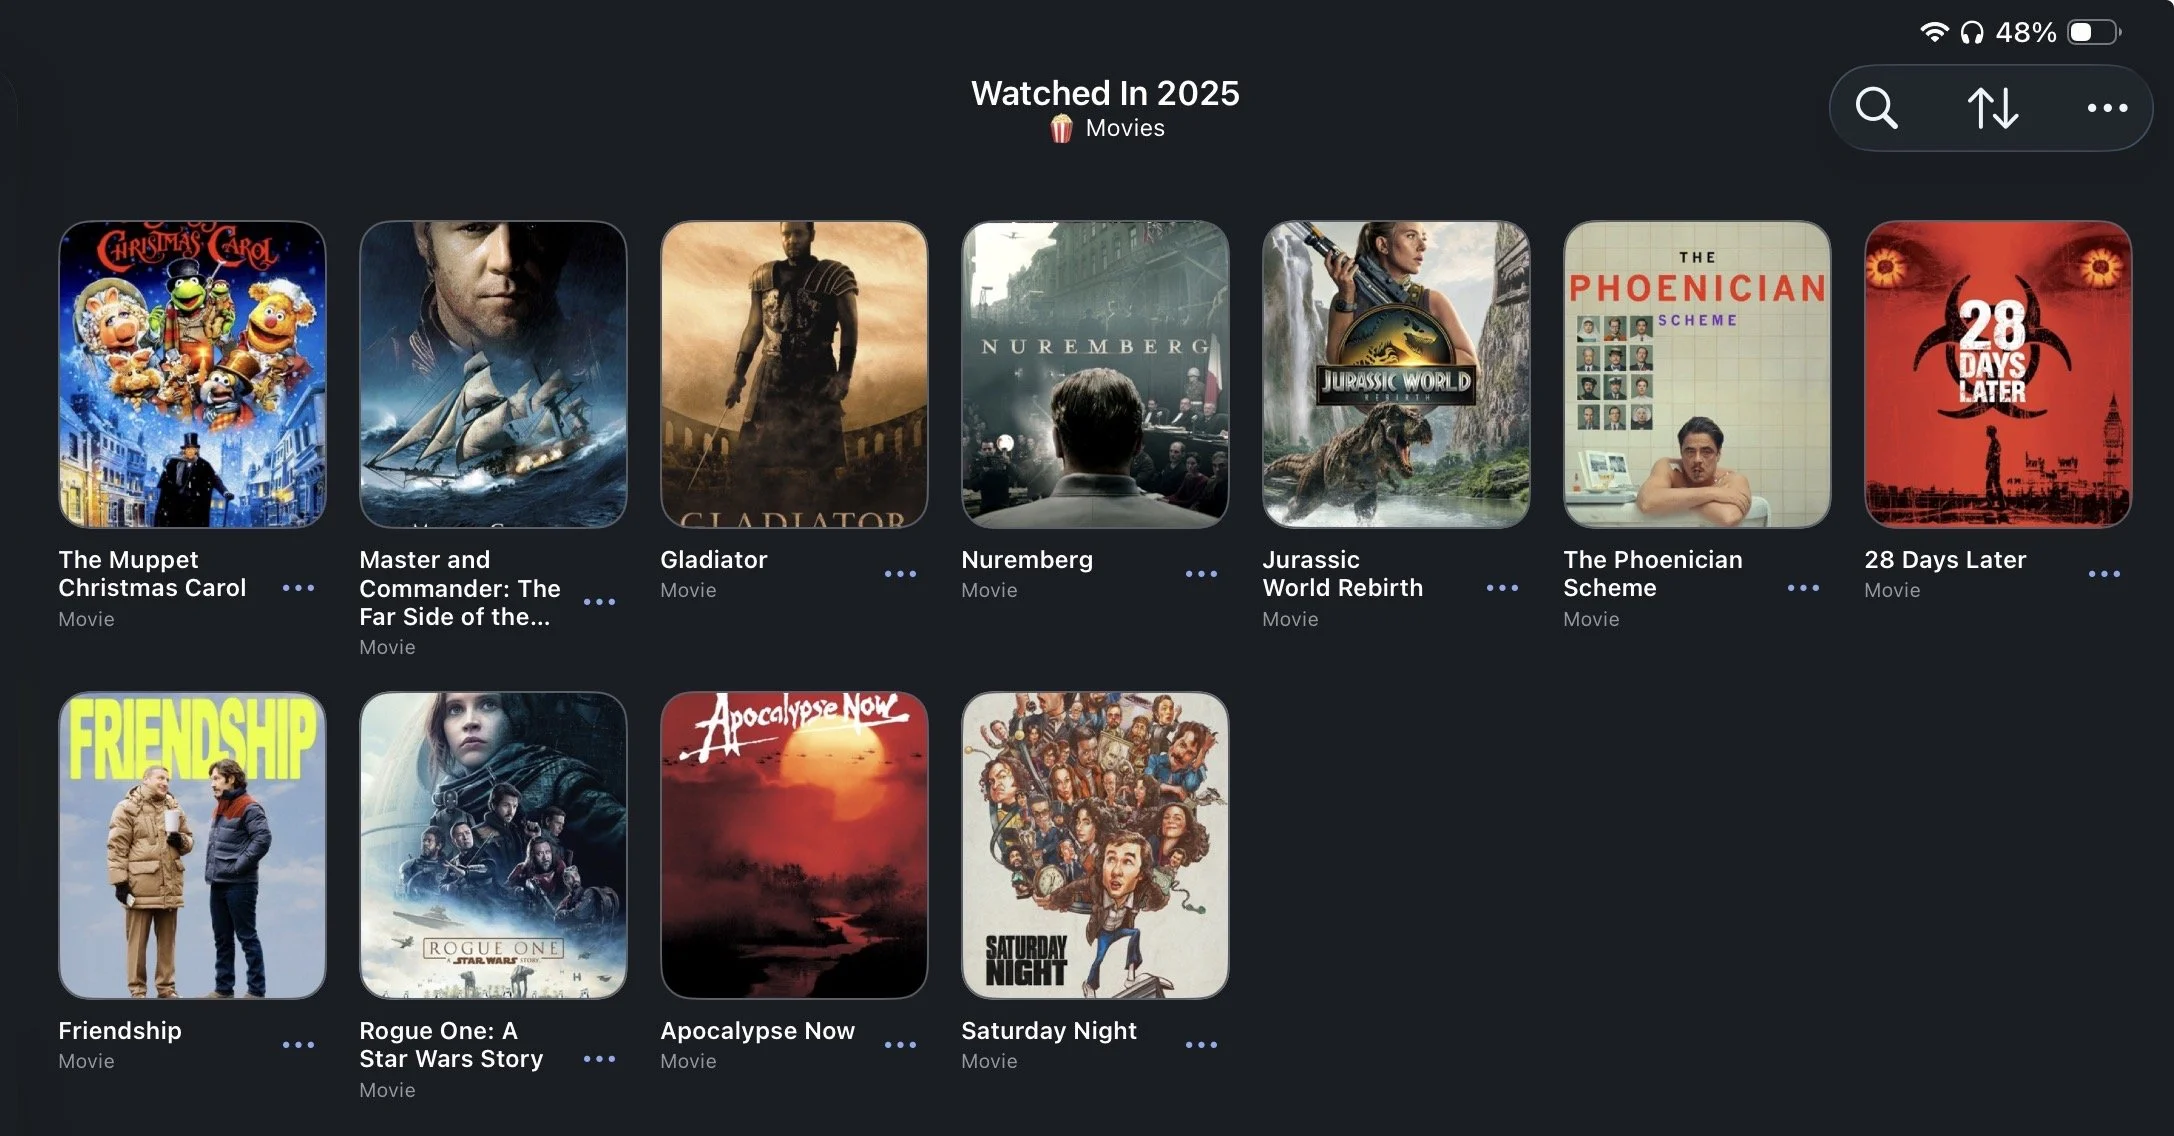2174x1136 pixels.
Task: Open the Saturday Night title link
Action: (x=1049, y=1031)
